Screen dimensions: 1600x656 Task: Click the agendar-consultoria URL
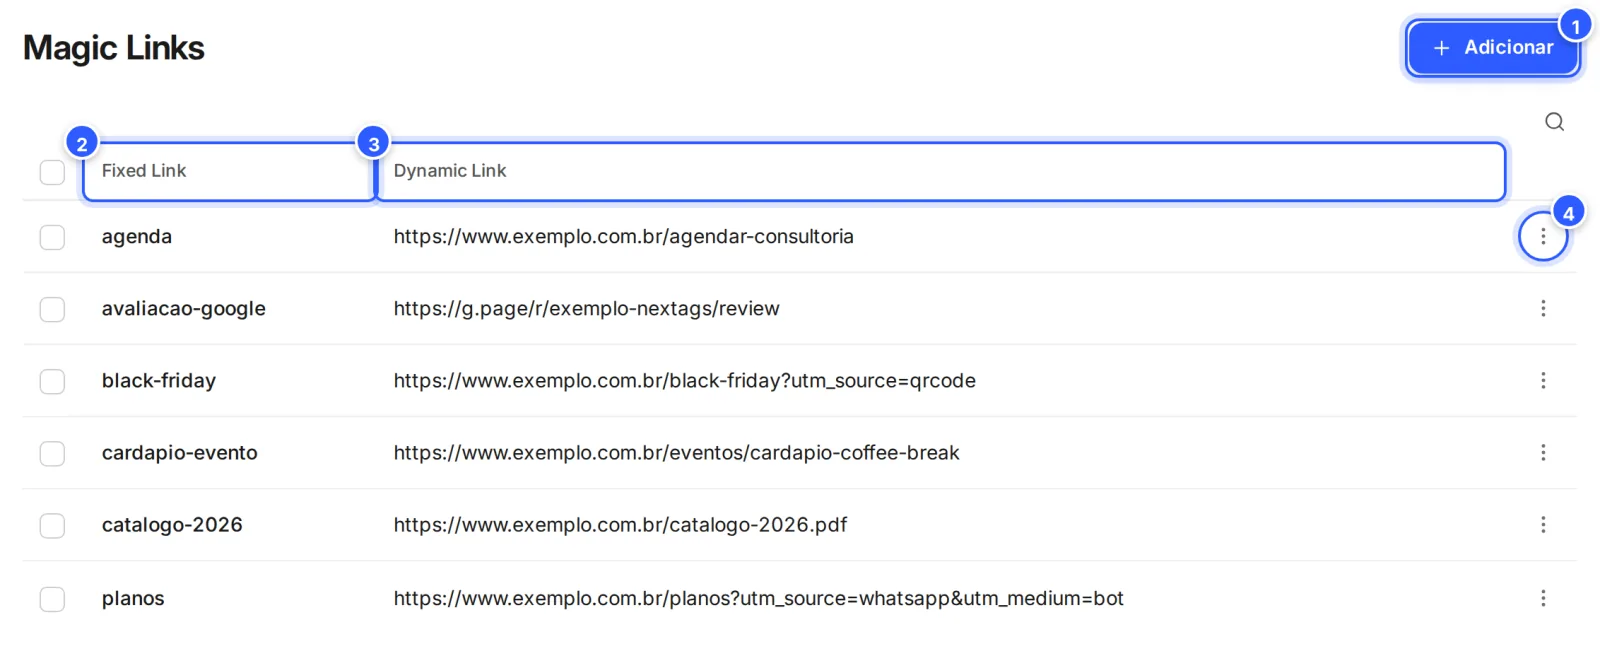(x=624, y=237)
